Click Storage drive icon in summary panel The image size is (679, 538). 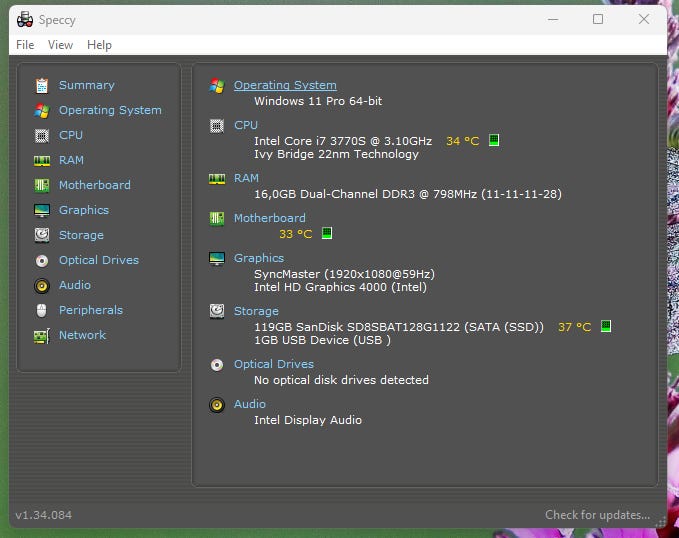[217, 311]
